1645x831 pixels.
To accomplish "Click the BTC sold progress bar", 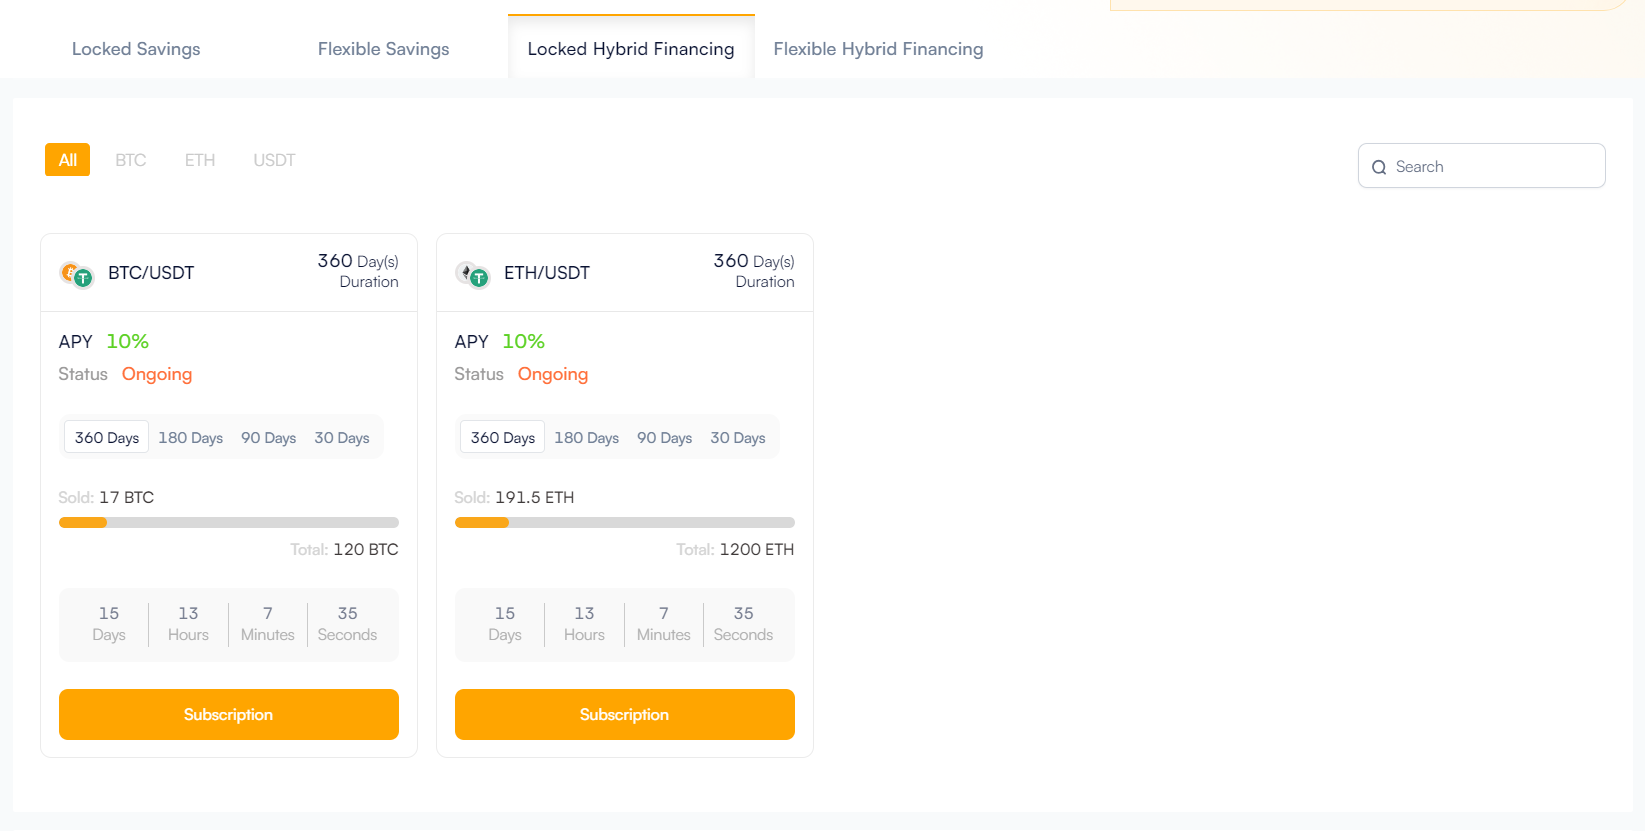I will 229,522.
